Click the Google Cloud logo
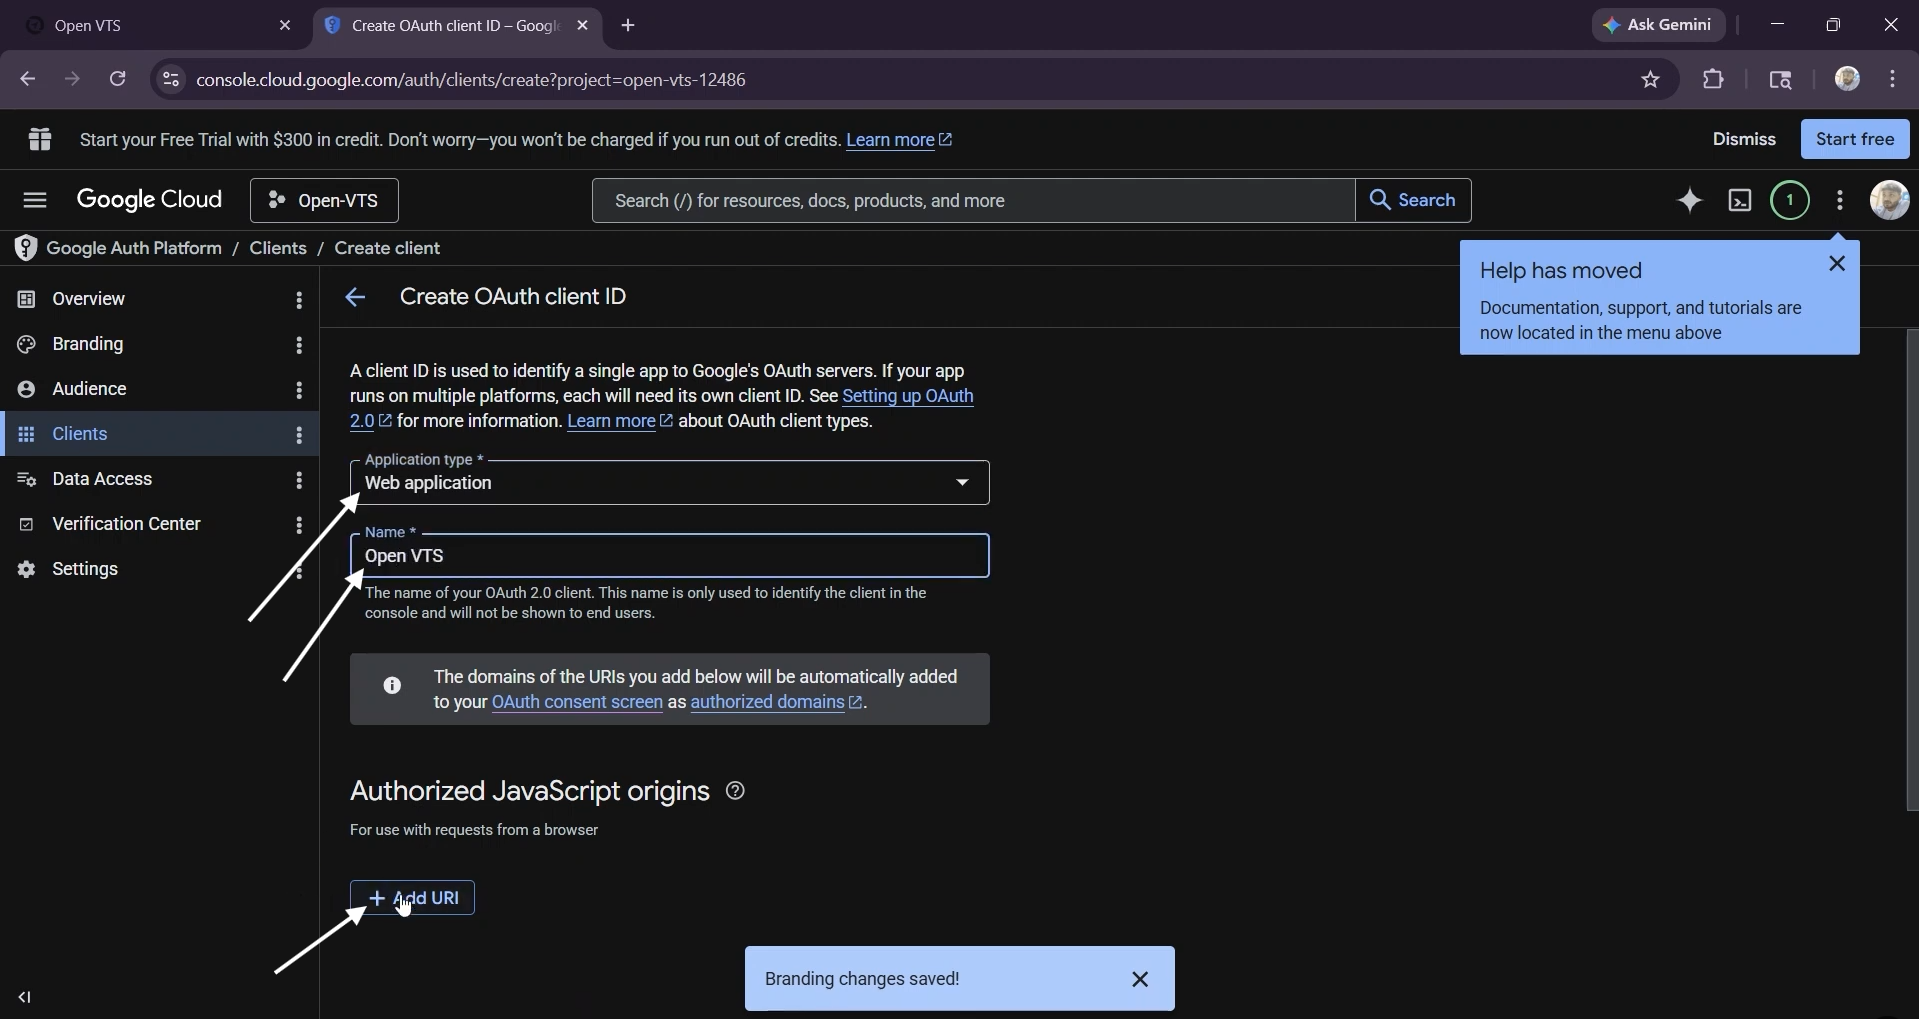The height and width of the screenshot is (1019, 1919). tap(149, 200)
